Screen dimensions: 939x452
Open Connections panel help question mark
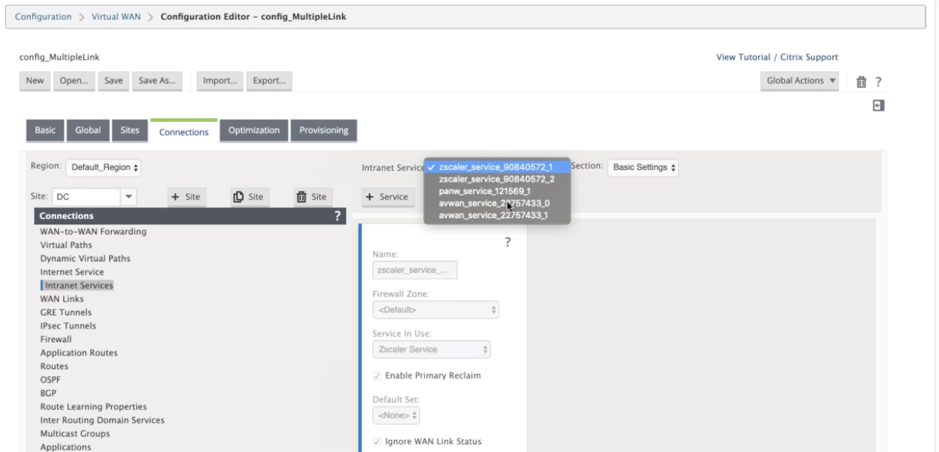point(337,216)
